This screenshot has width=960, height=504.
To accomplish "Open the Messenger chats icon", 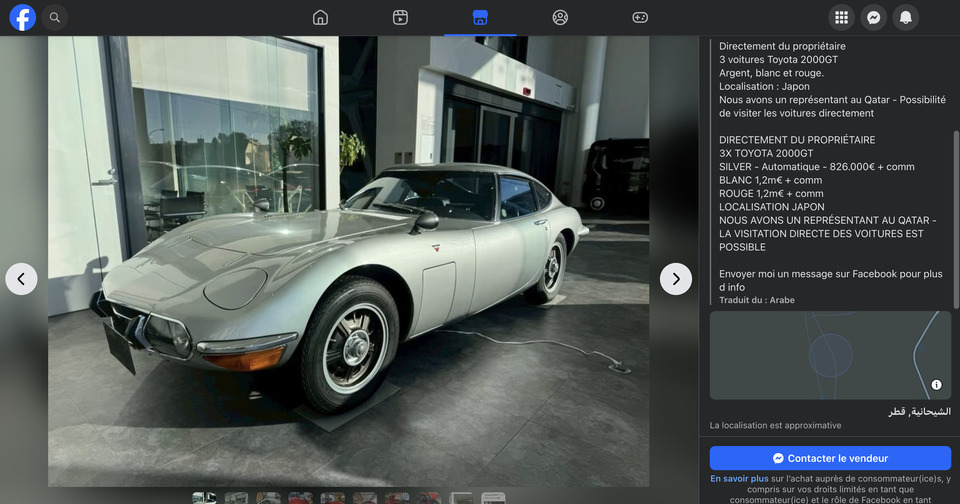I will pyautogui.click(x=873, y=17).
